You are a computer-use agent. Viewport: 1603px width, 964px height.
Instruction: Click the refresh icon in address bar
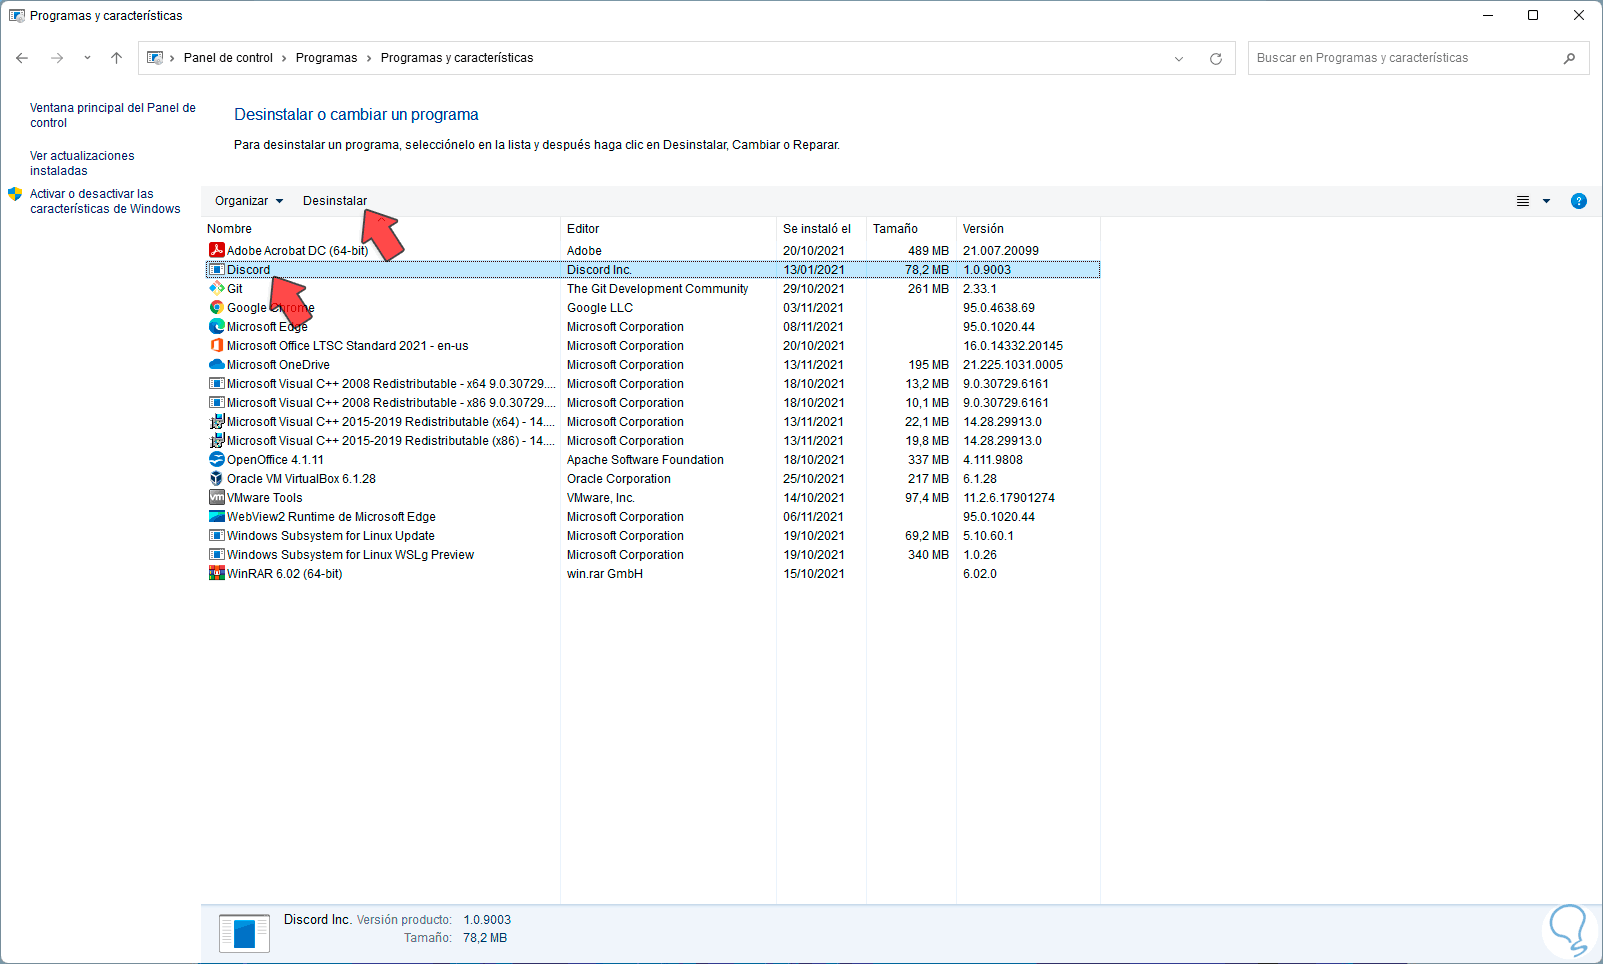(1216, 58)
